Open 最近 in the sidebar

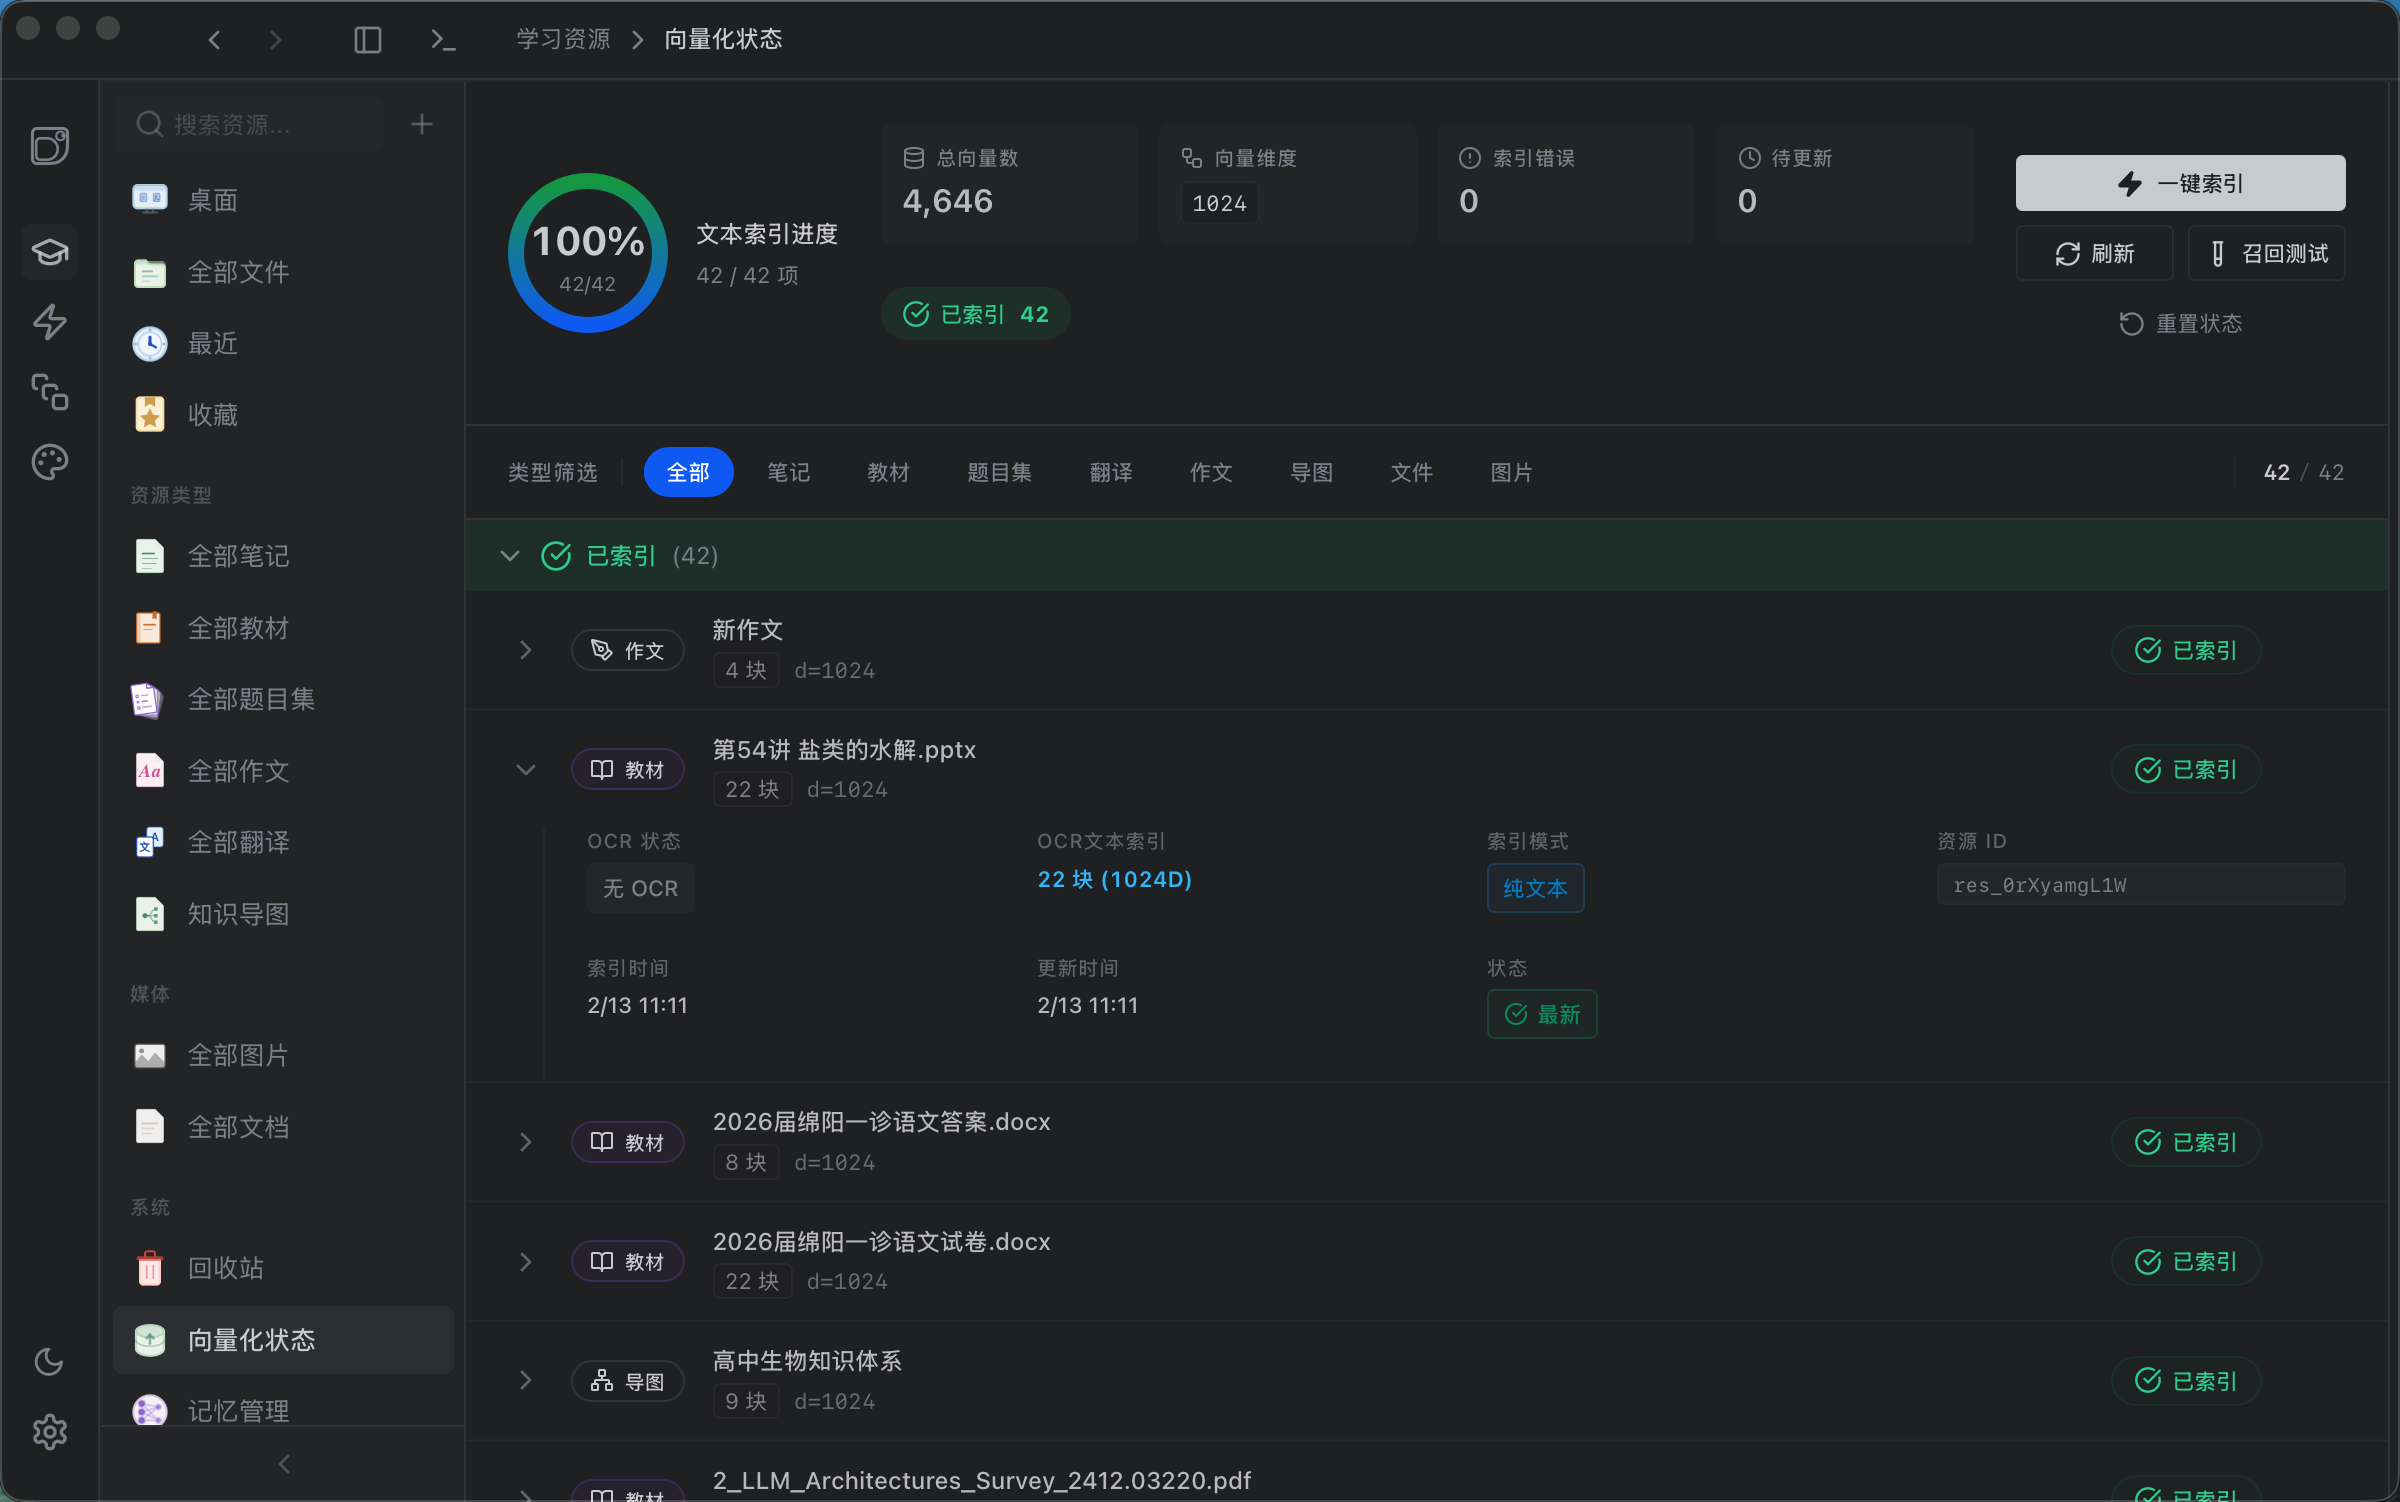[x=284, y=343]
